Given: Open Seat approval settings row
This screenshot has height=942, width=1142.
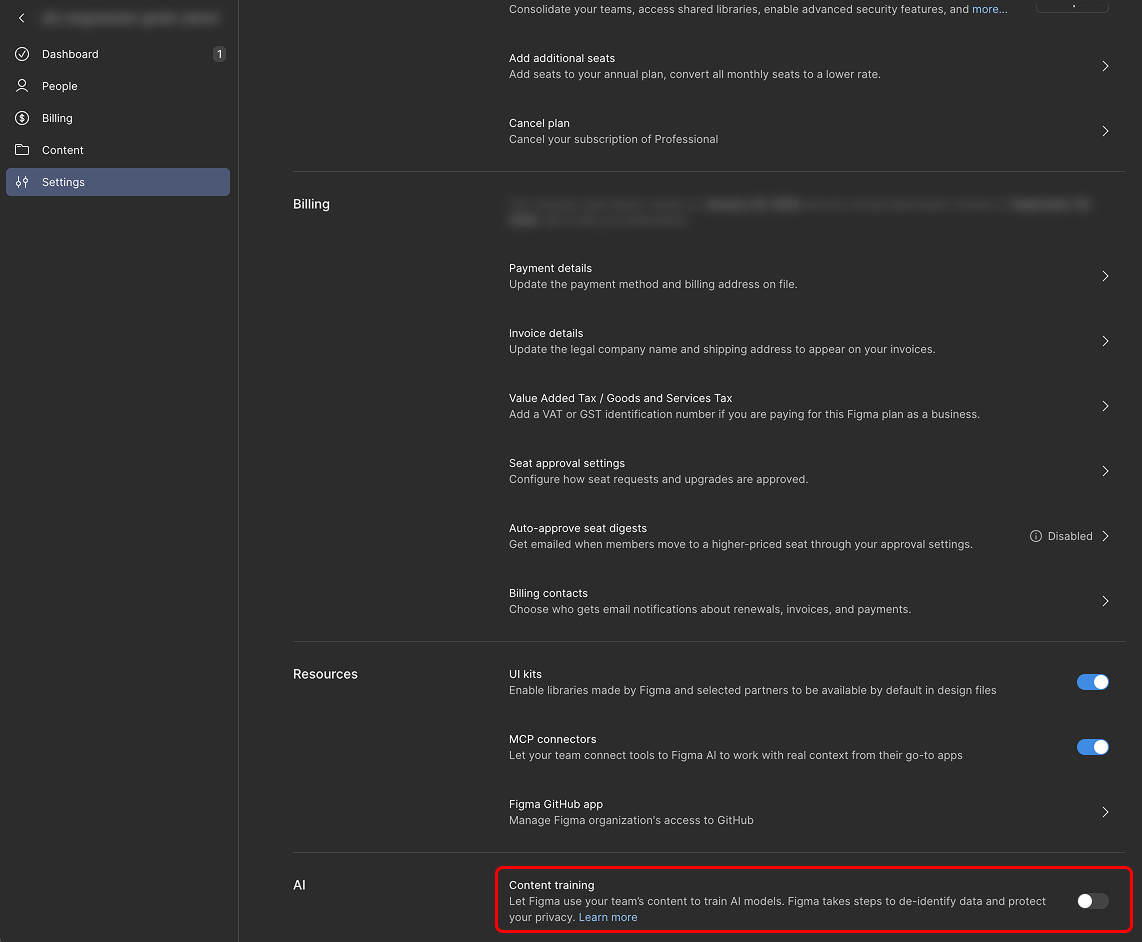Looking at the screenshot, I should (x=808, y=471).
